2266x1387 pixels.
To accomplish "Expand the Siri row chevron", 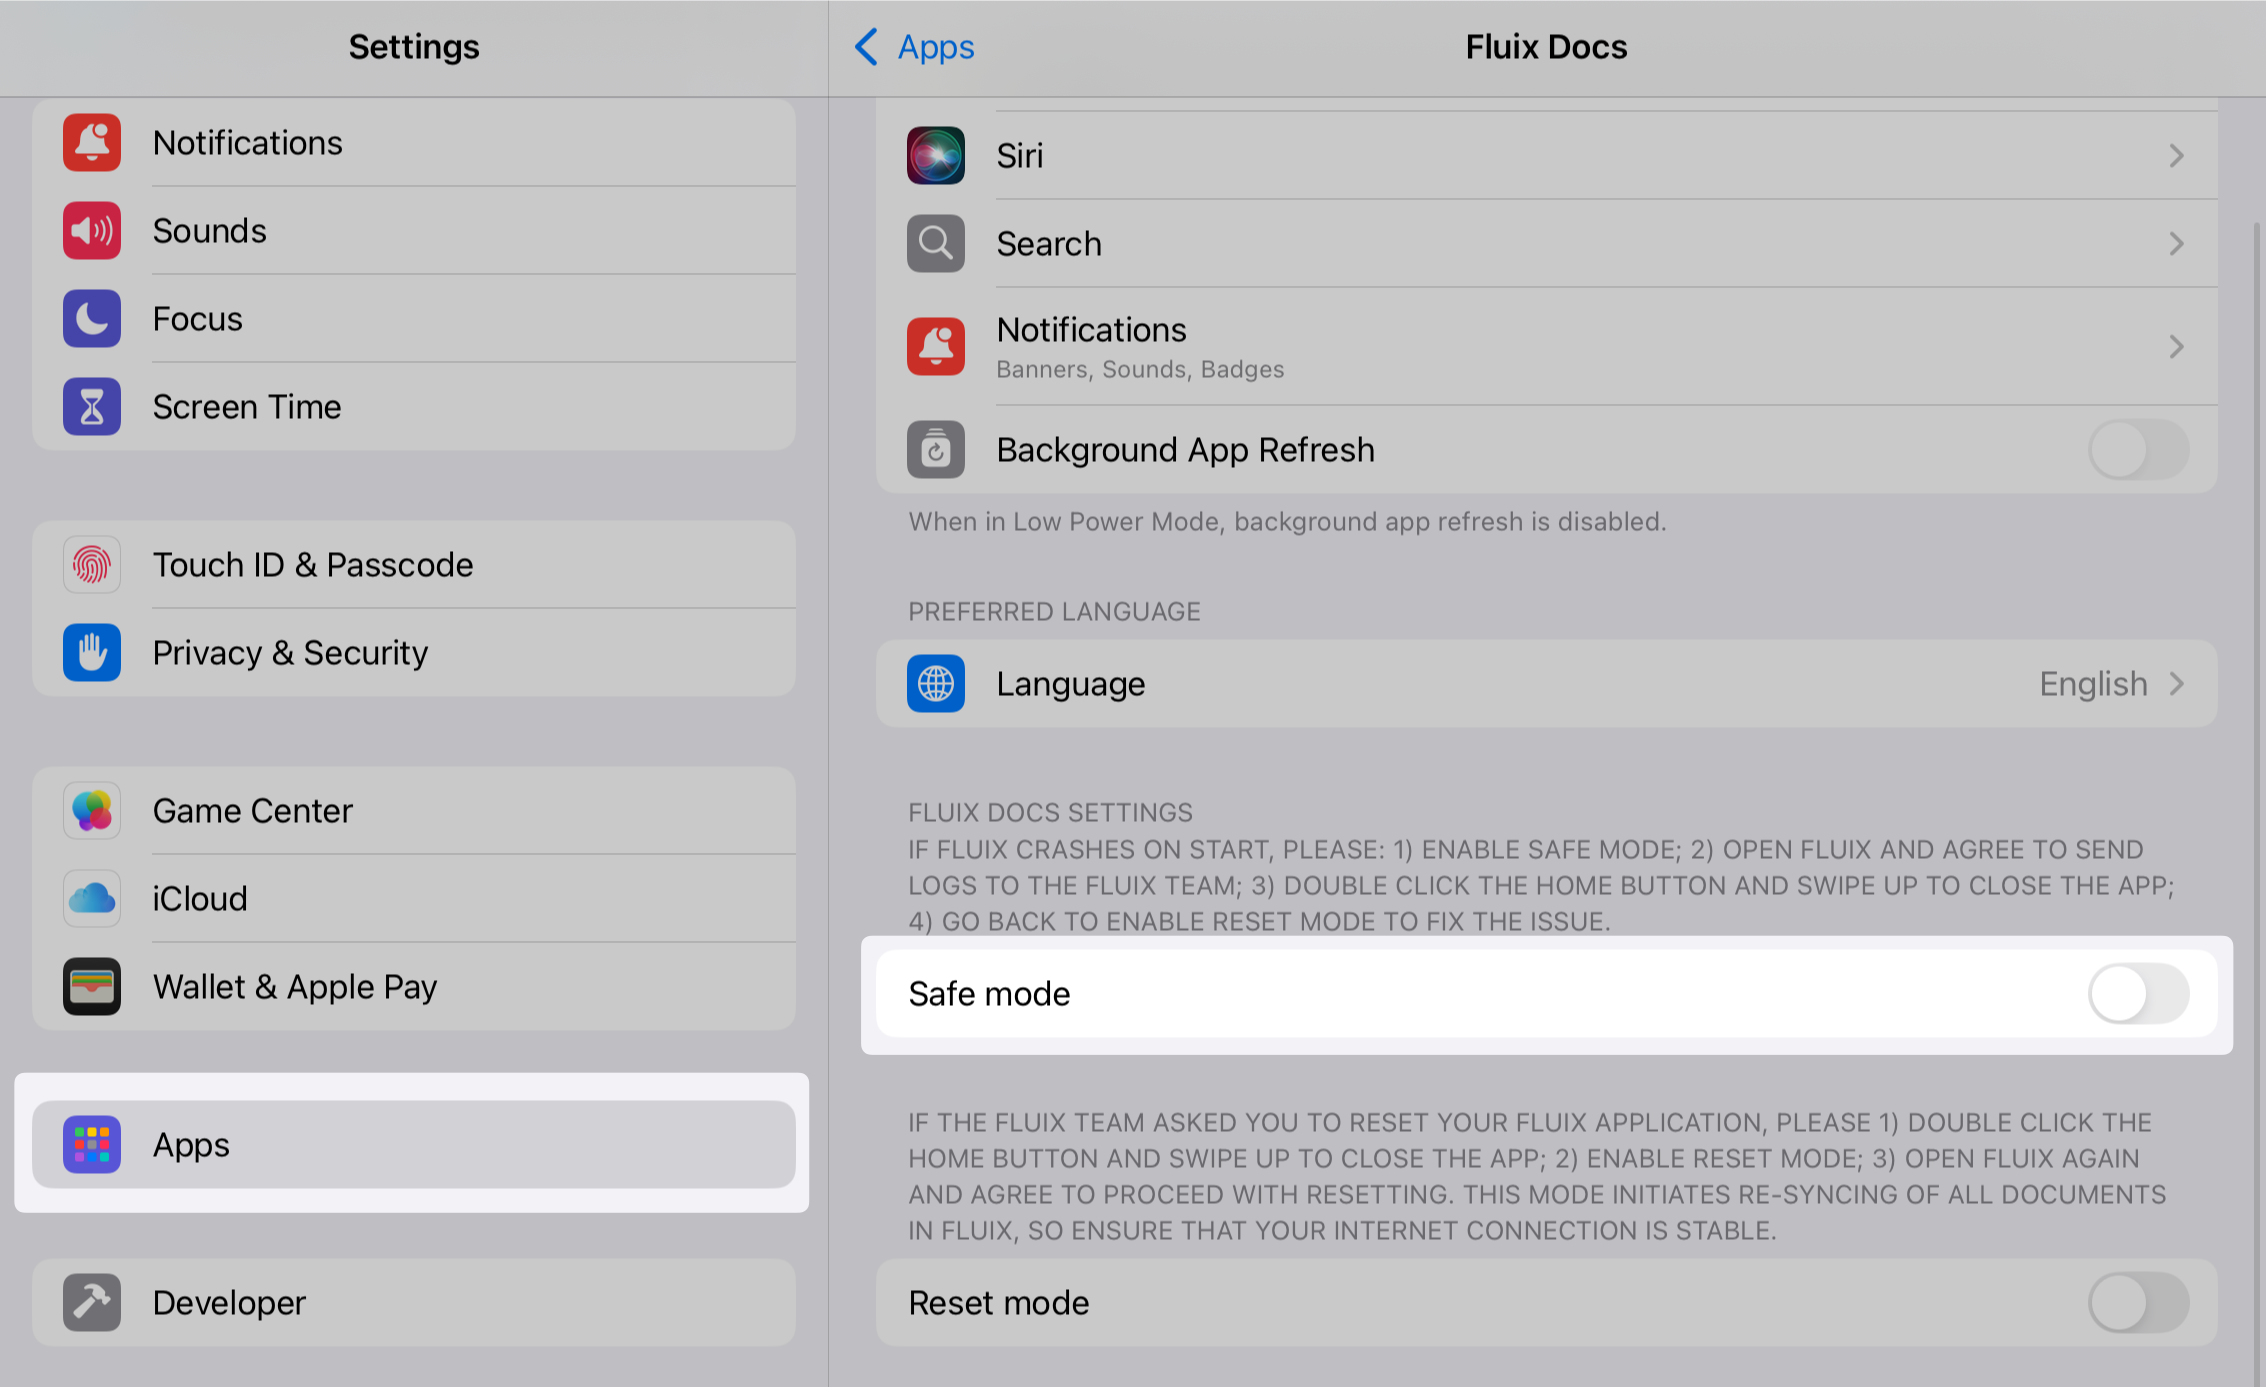I will 2176,156.
